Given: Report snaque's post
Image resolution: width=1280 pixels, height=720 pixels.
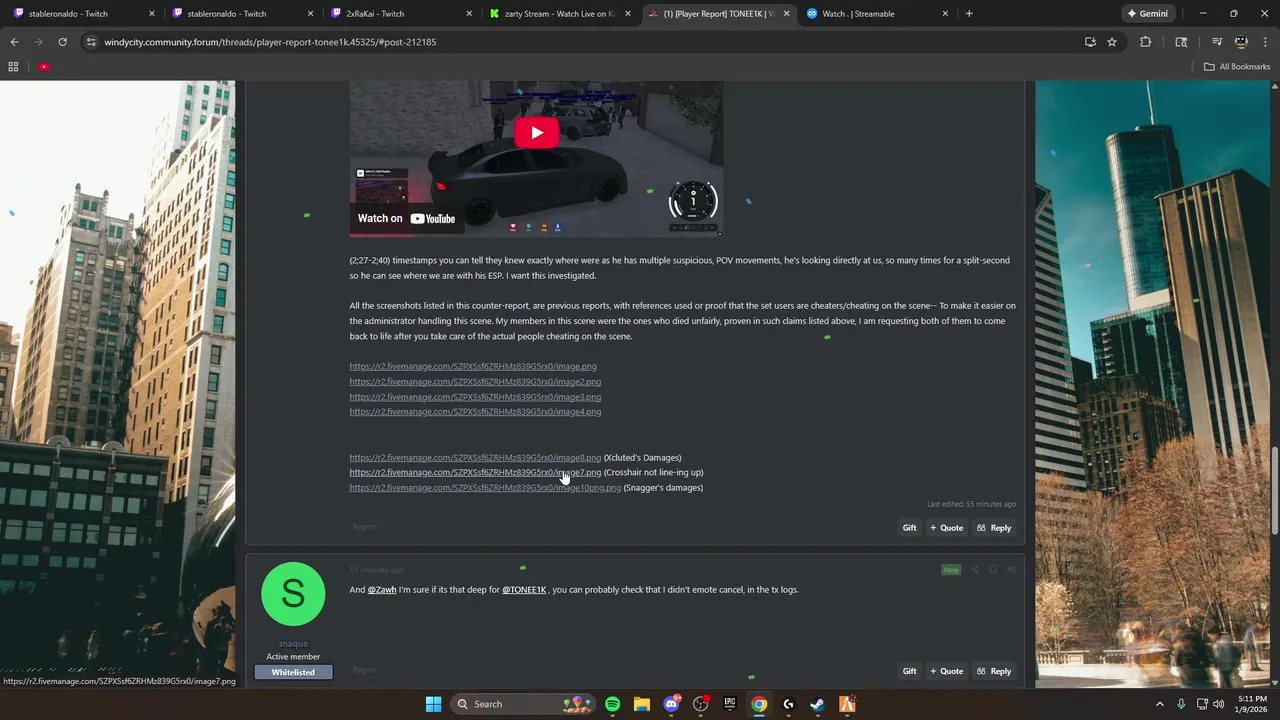Looking at the screenshot, I should [365, 670].
